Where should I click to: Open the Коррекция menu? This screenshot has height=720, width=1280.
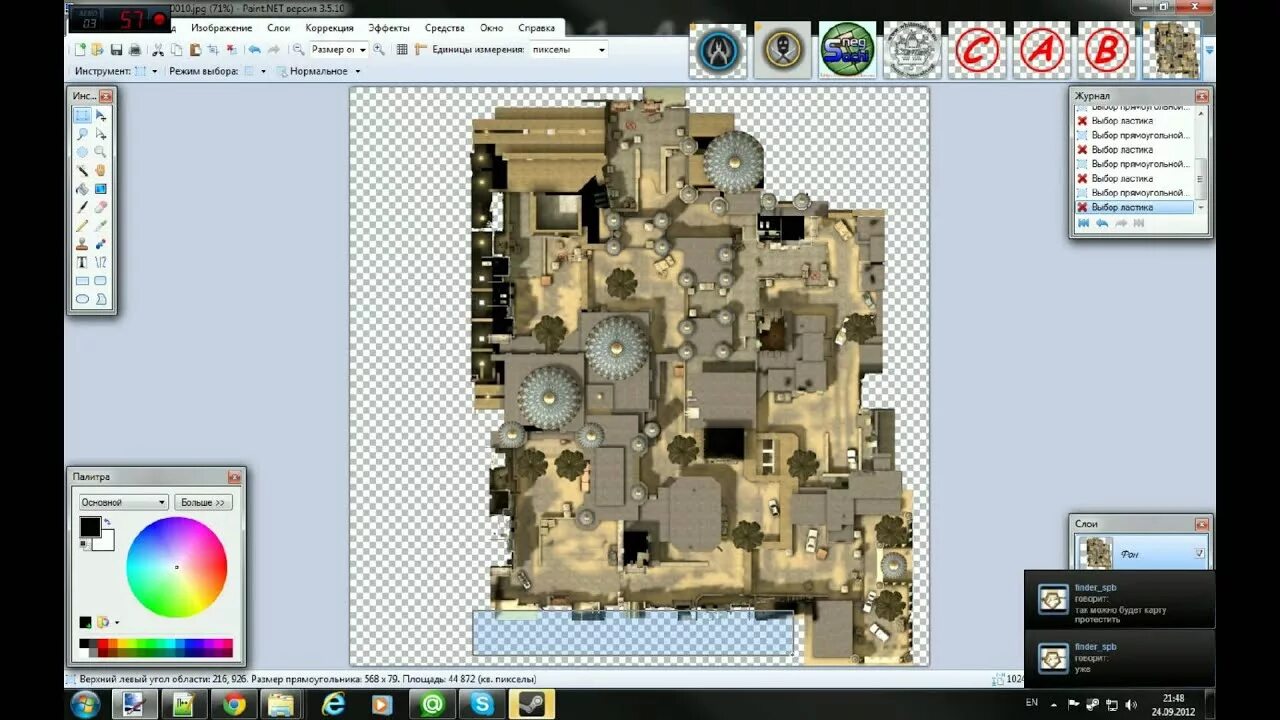pyautogui.click(x=329, y=28)
